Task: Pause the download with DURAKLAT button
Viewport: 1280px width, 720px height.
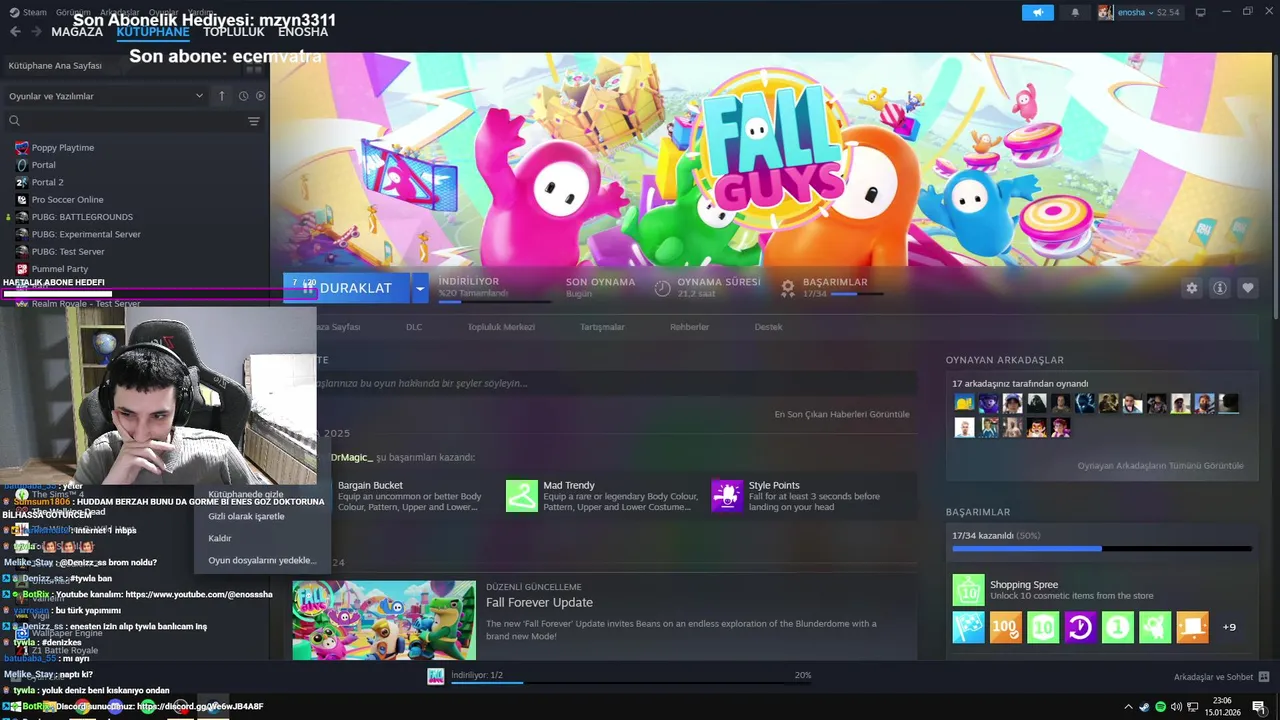Action: coord(346,288)
